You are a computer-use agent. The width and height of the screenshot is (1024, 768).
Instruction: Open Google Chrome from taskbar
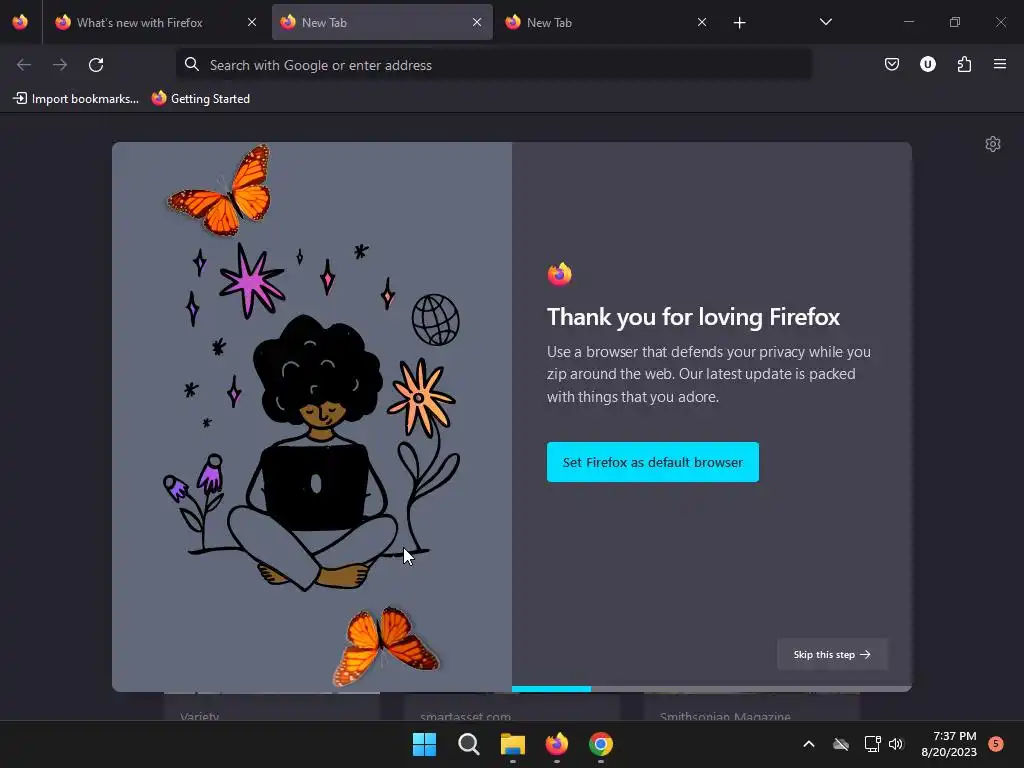pyautogui.click(x=601, y=744)
